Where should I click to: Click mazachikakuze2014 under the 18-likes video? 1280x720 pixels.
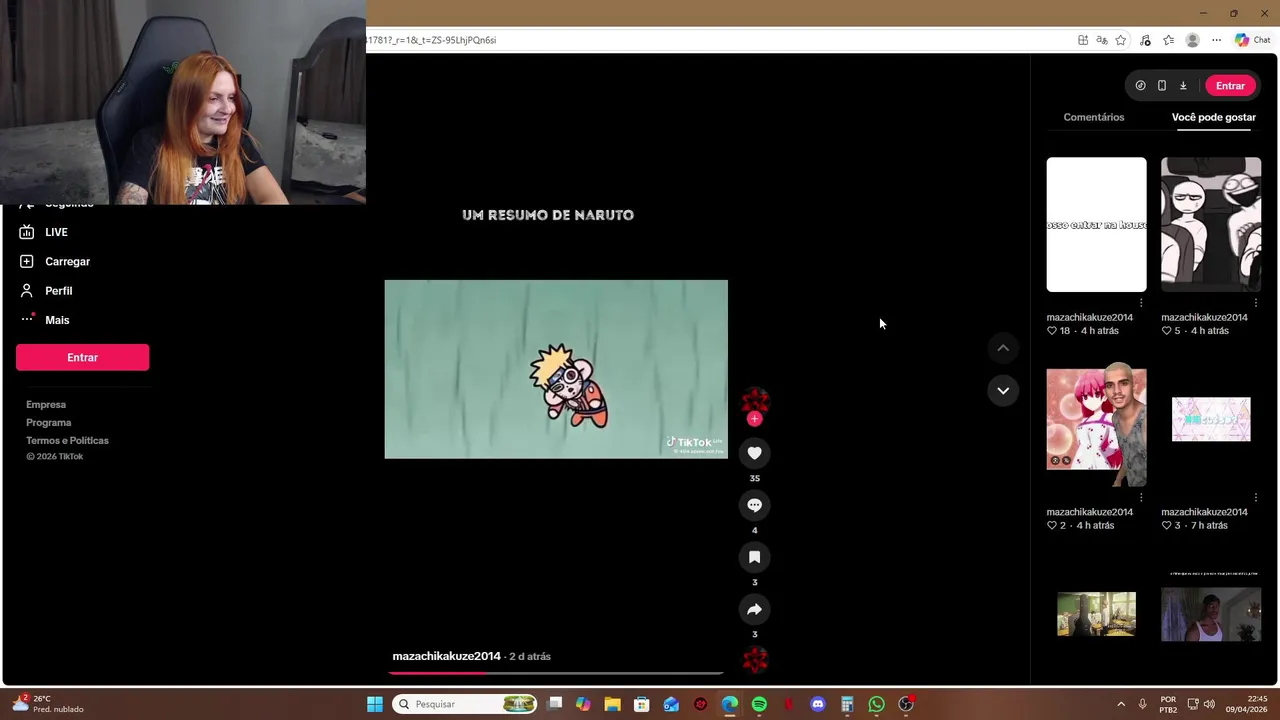[1089, 317]
